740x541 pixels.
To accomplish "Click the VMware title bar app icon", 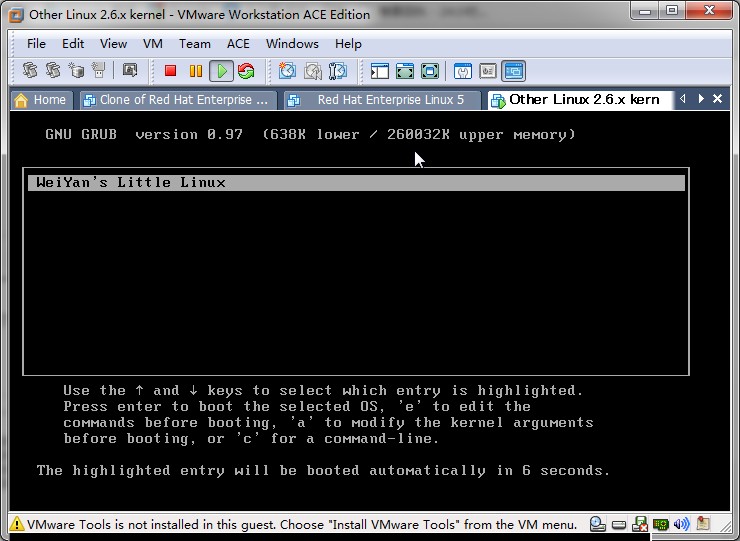I will 16,15.
